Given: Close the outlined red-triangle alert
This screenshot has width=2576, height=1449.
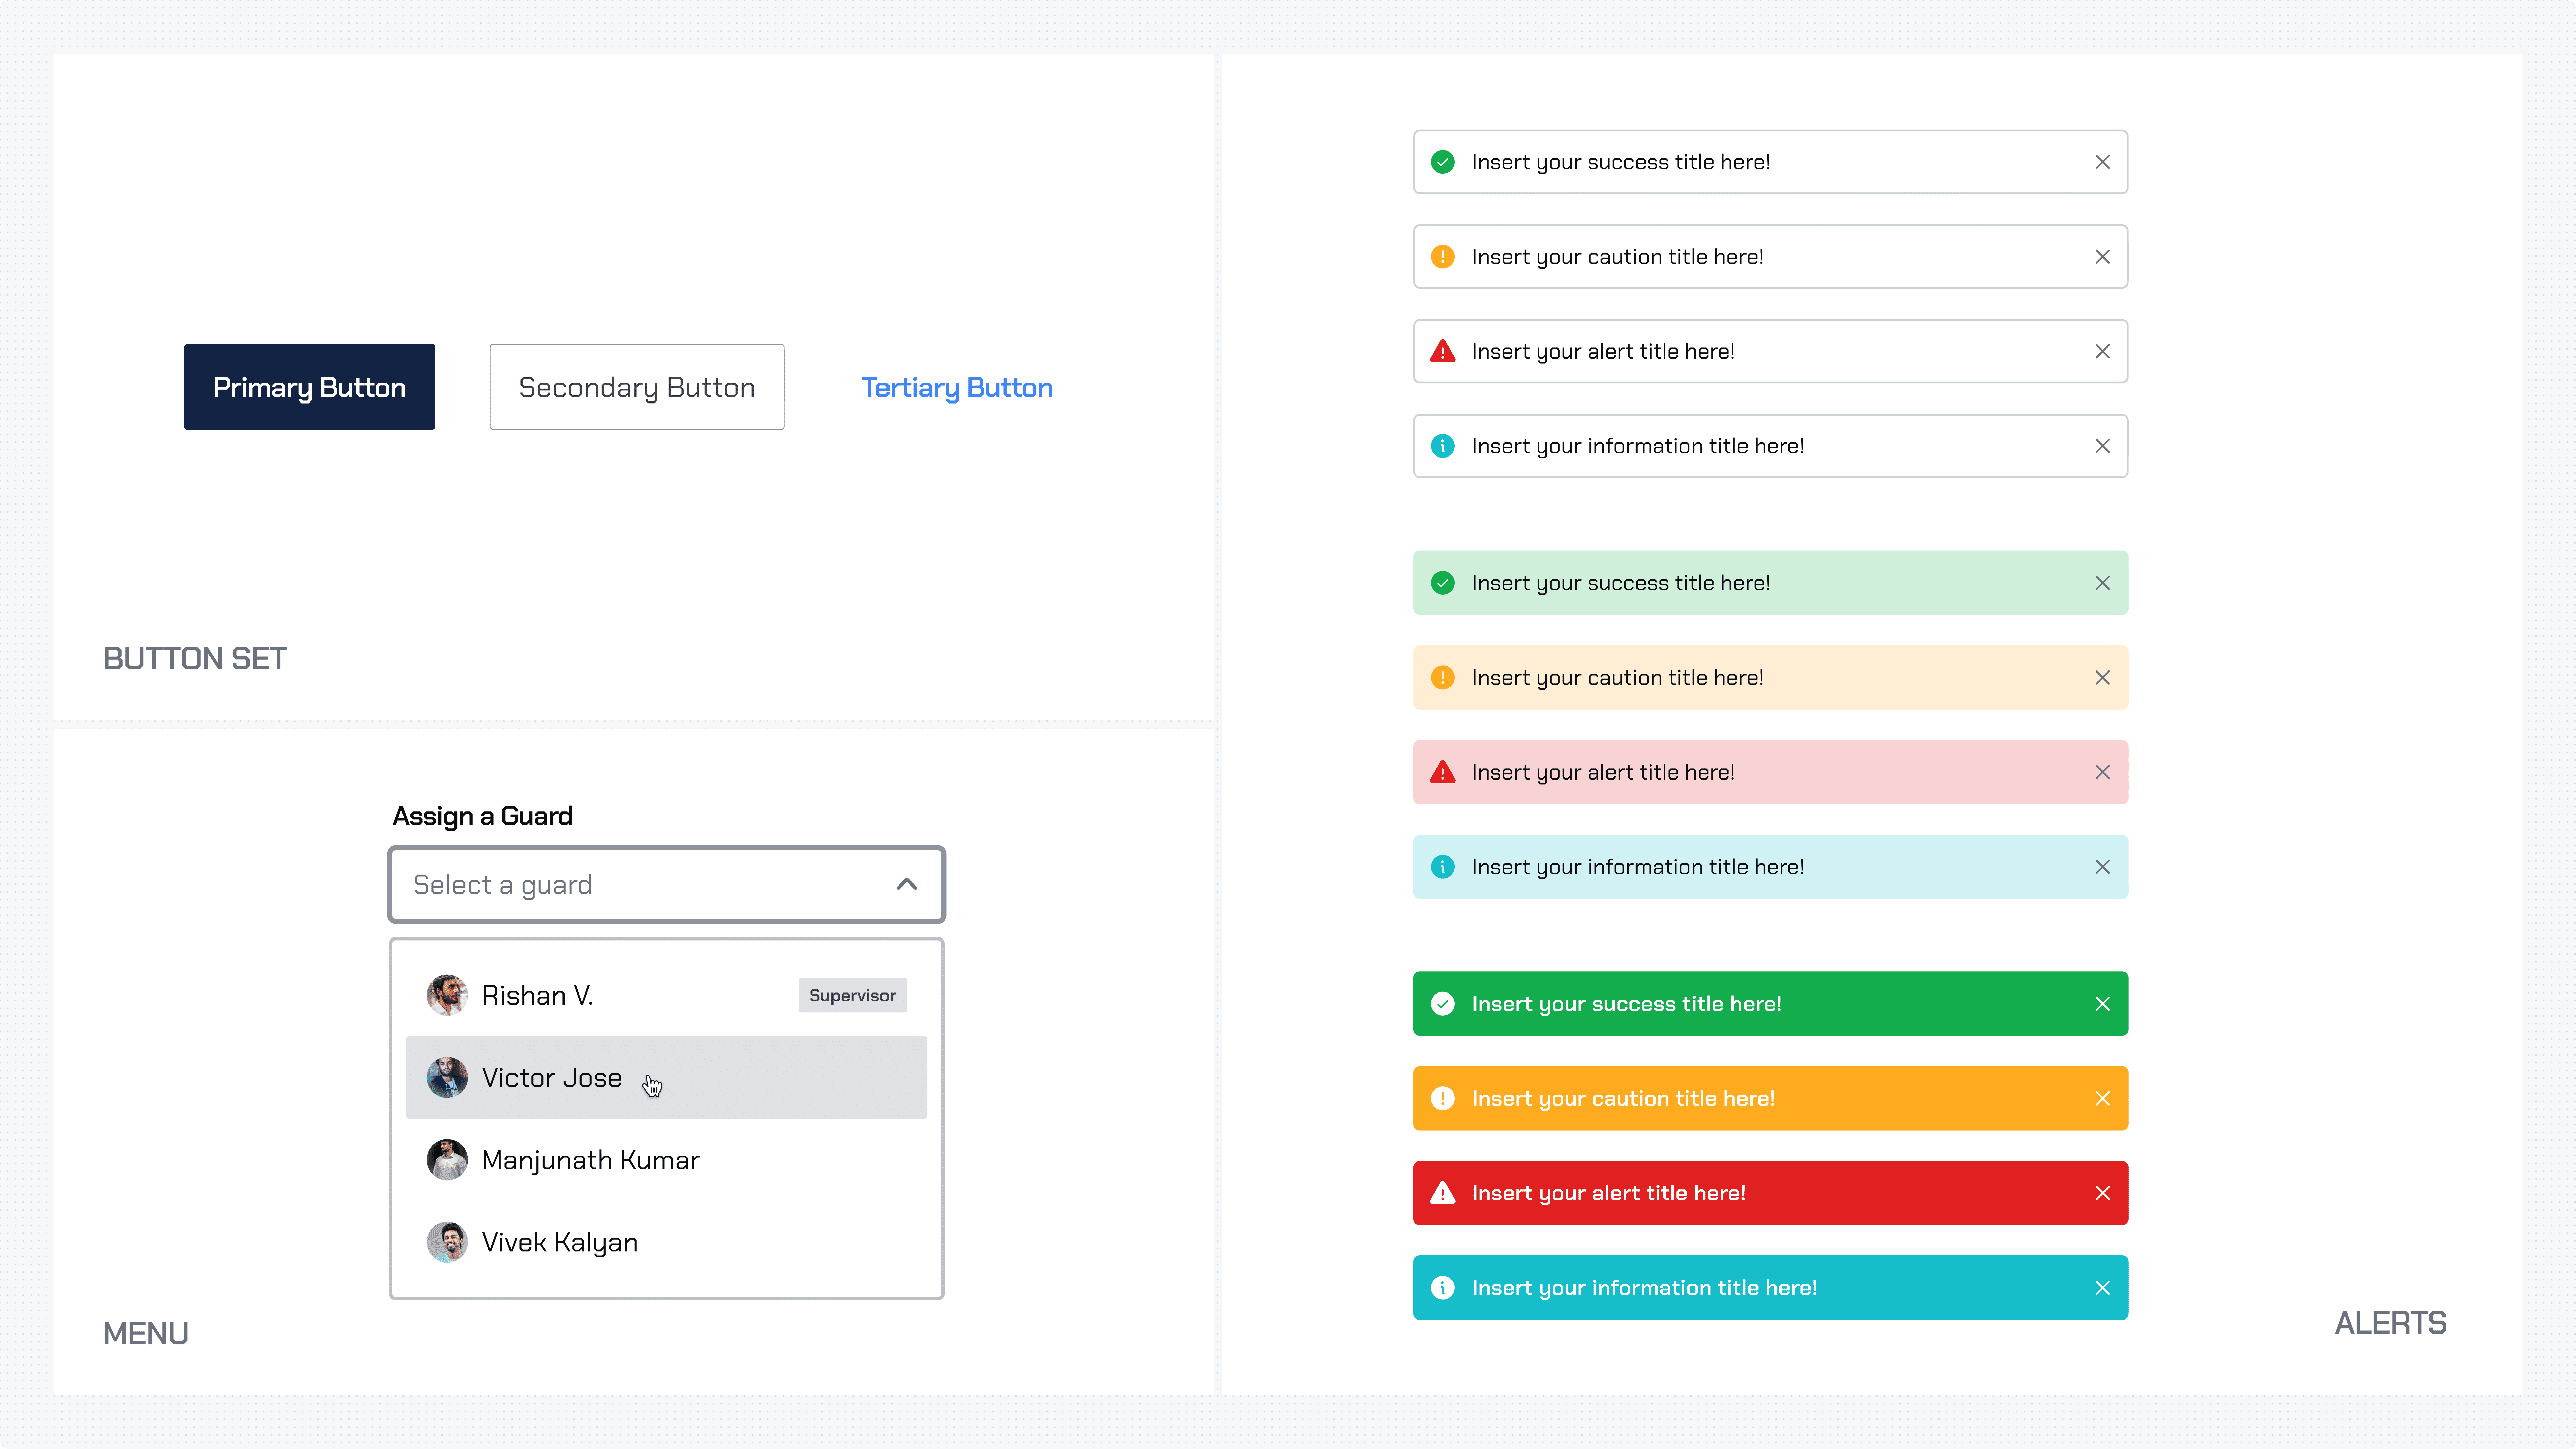Looking at the screenshot, I should pos(2102,351).
